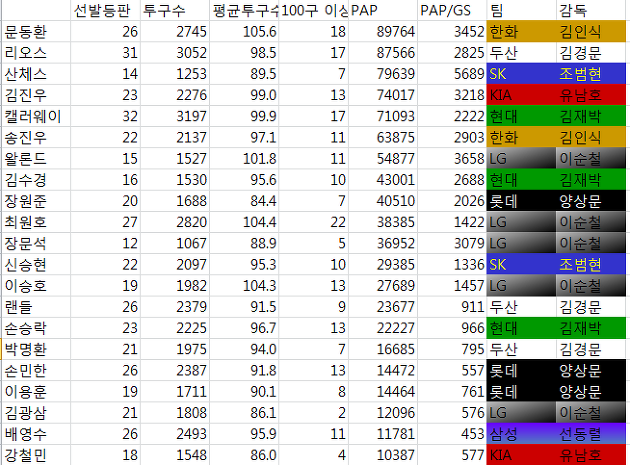This screenshot has width=630, height=465.
Task: Select PAP value 10387
Action: point(383,455)
